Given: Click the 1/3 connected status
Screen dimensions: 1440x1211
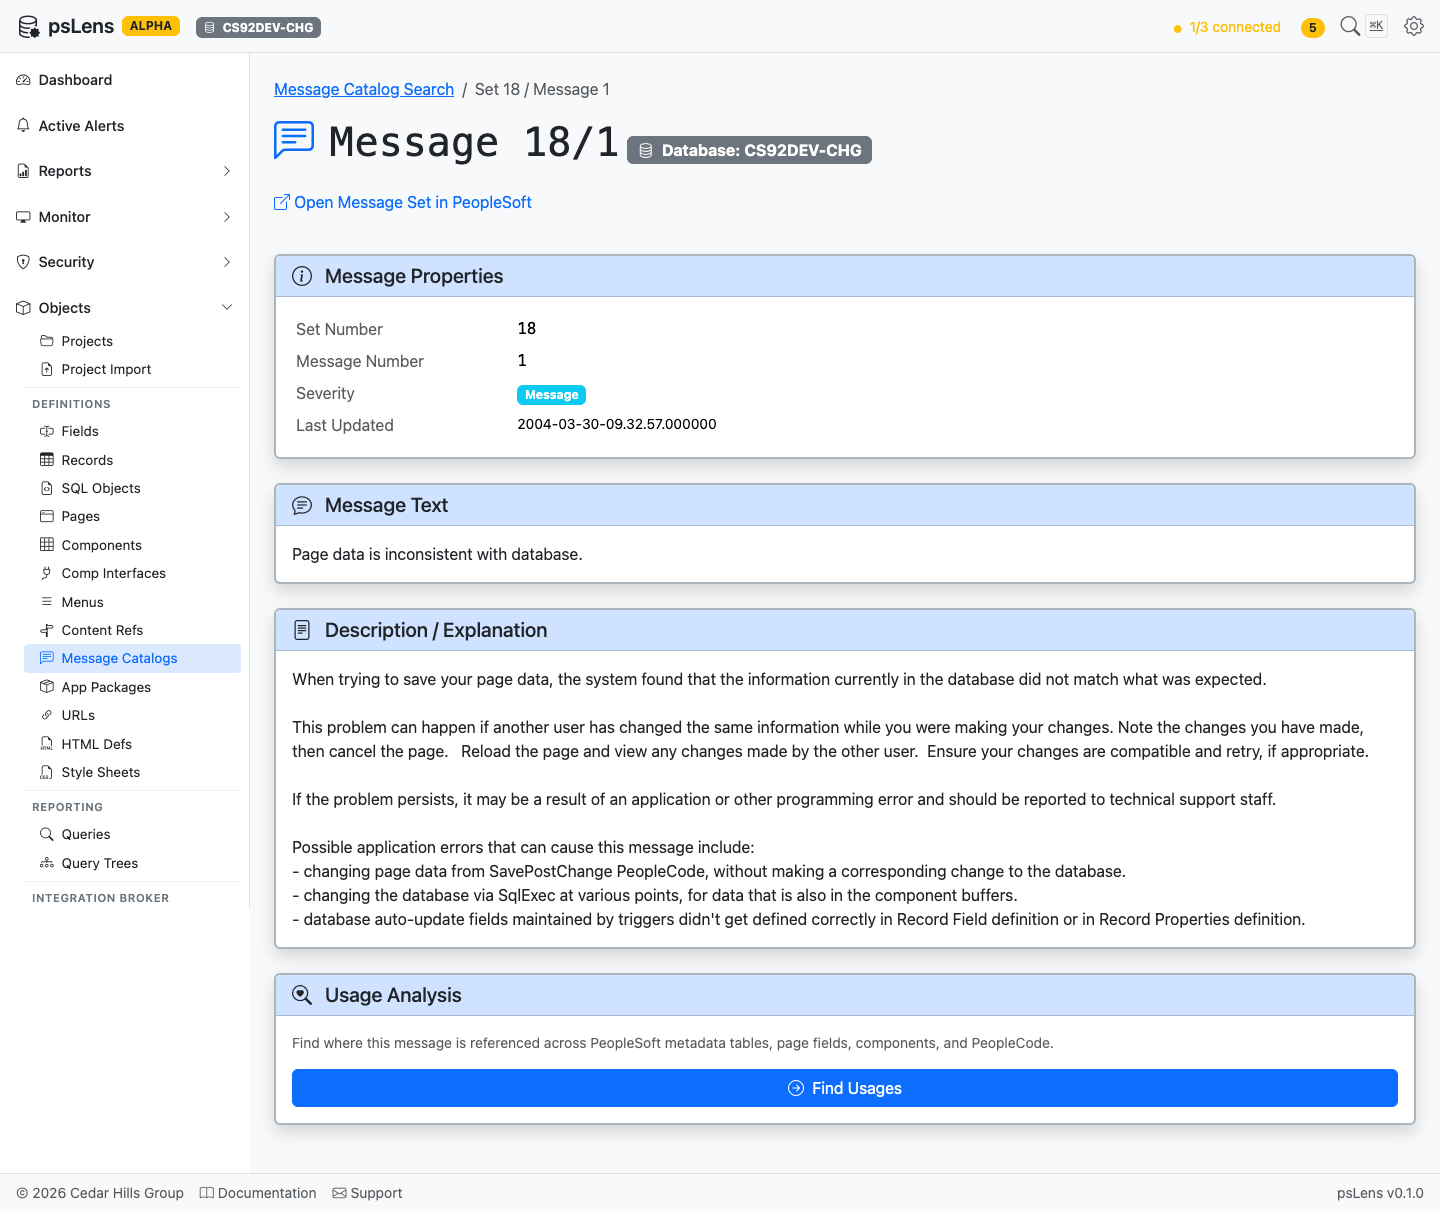Looking at the screenshot, I should 1227,27.
